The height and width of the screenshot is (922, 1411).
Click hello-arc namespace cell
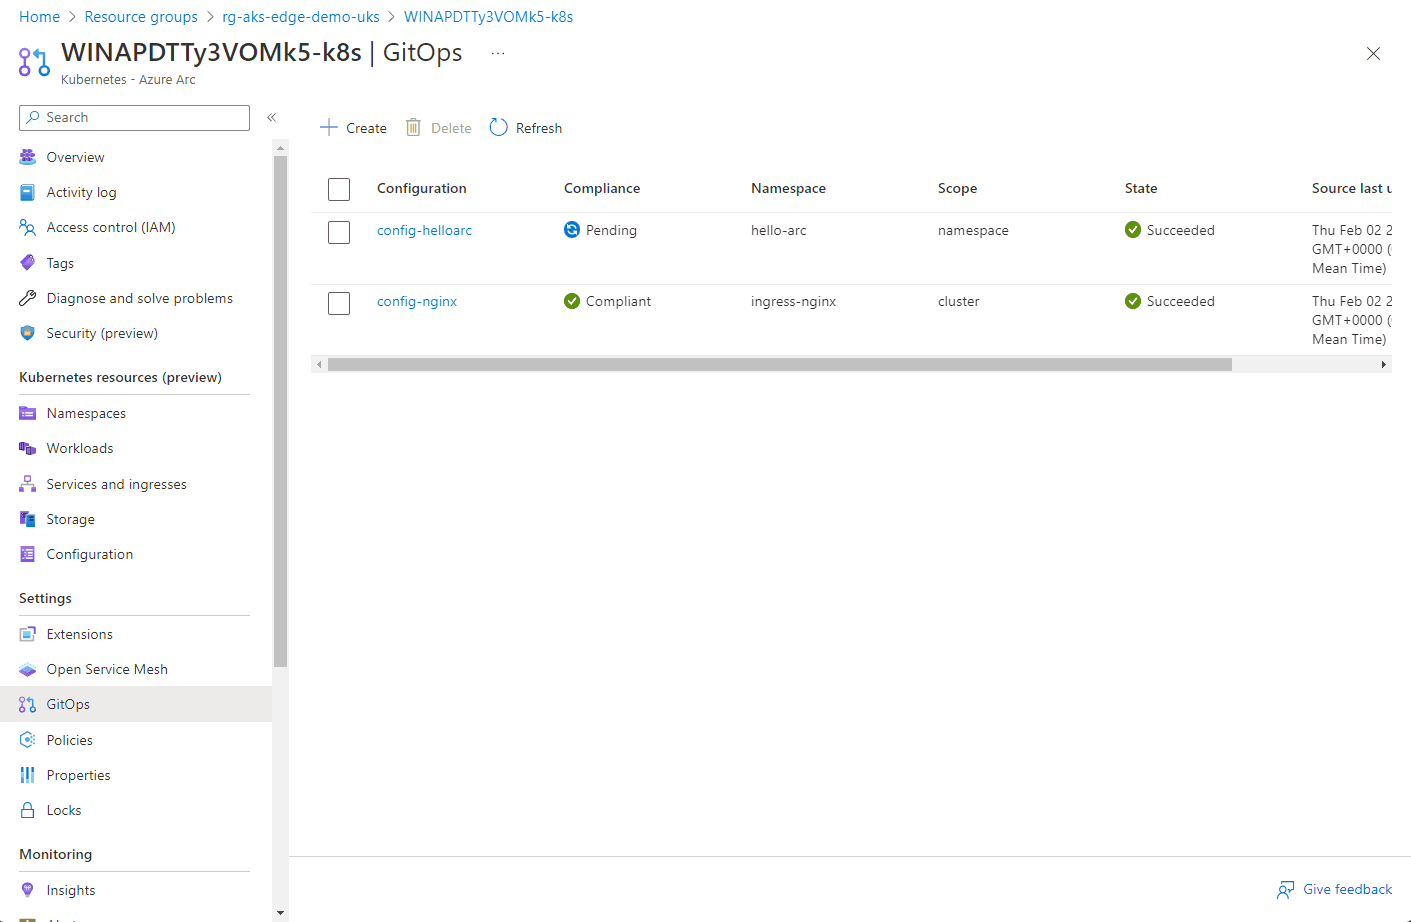[x=778, y=230]
